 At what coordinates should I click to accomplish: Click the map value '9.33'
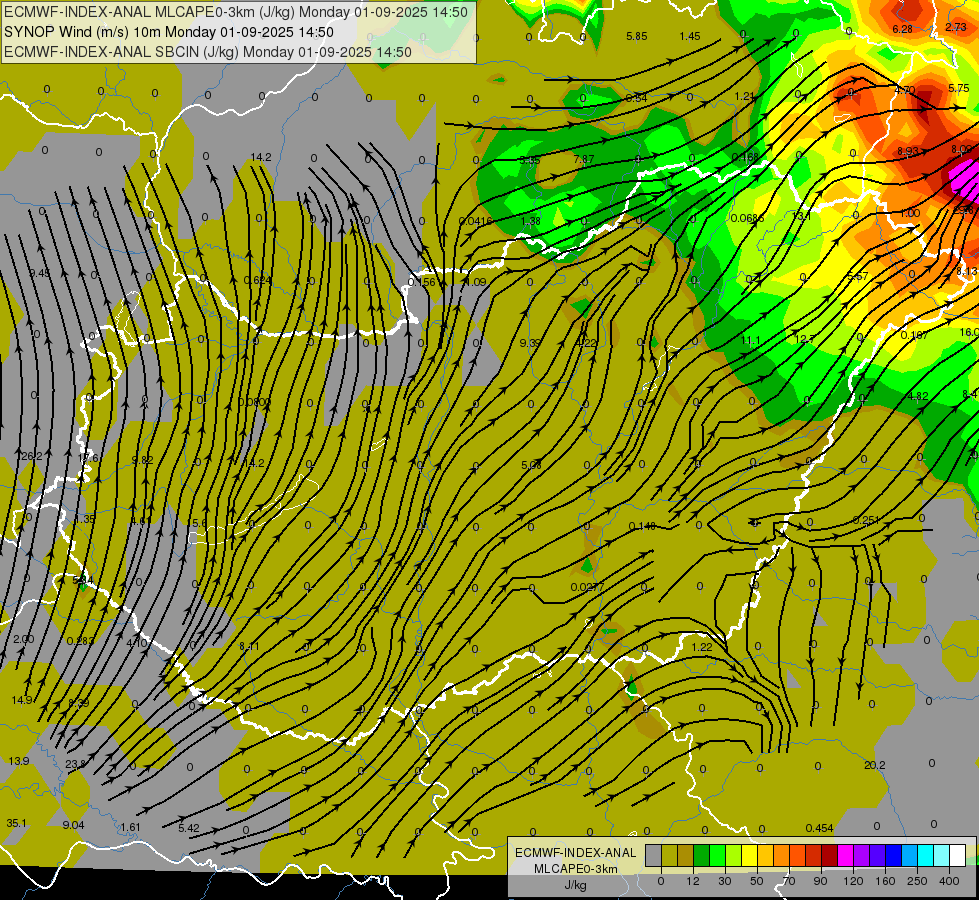[530, 343]
